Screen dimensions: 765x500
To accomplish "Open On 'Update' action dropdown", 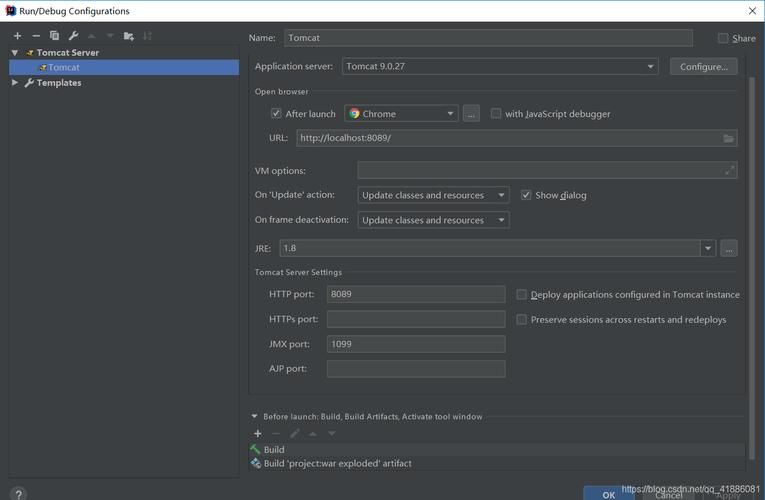I will click(433, 195).
